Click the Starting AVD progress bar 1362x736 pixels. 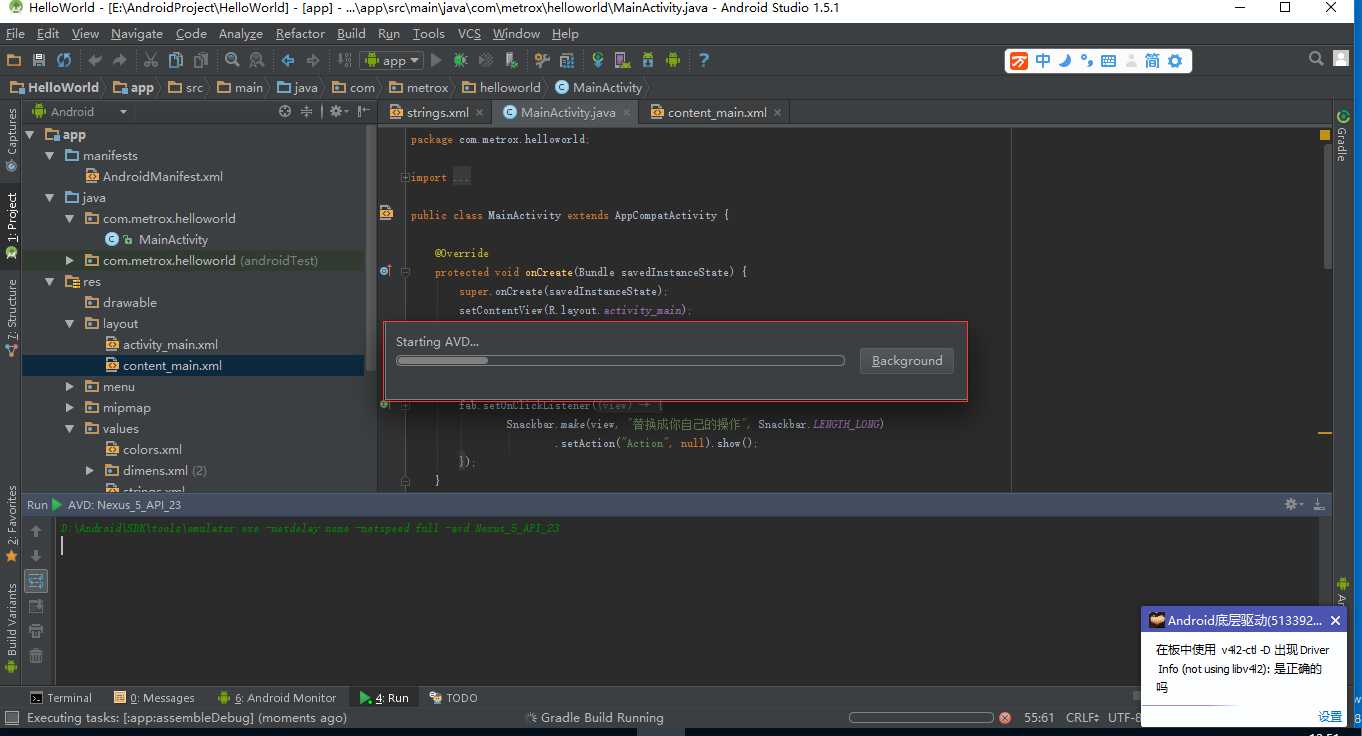tap(620, 361)
